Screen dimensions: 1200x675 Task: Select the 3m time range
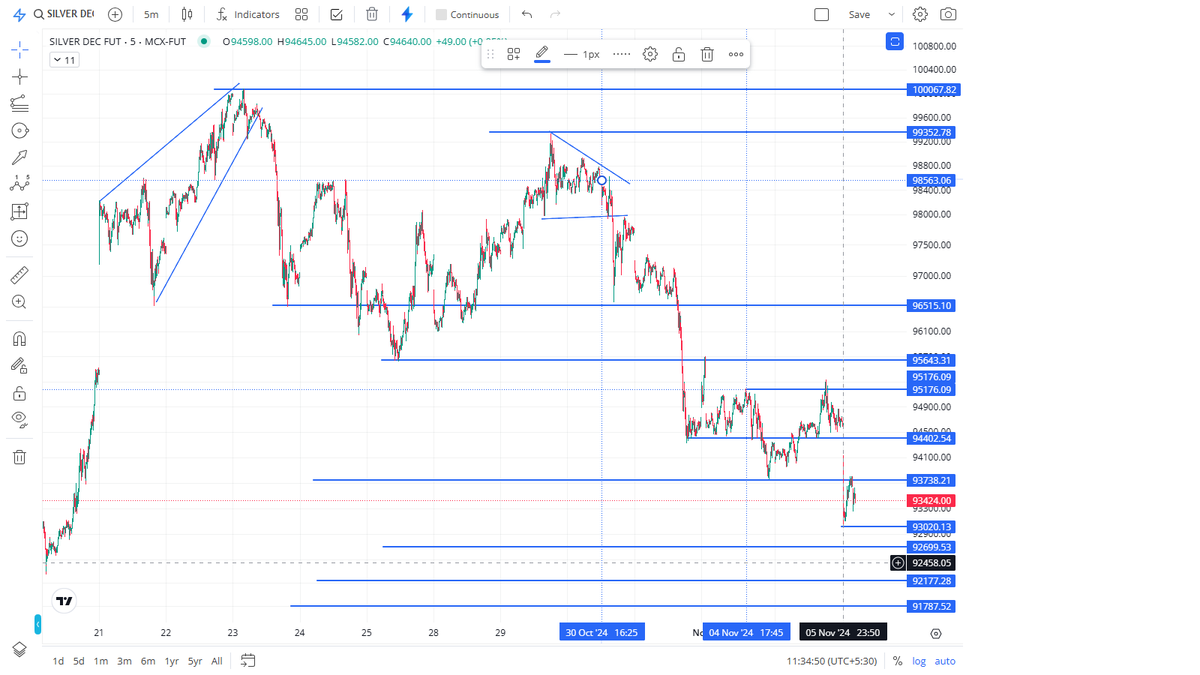[124, 661]
